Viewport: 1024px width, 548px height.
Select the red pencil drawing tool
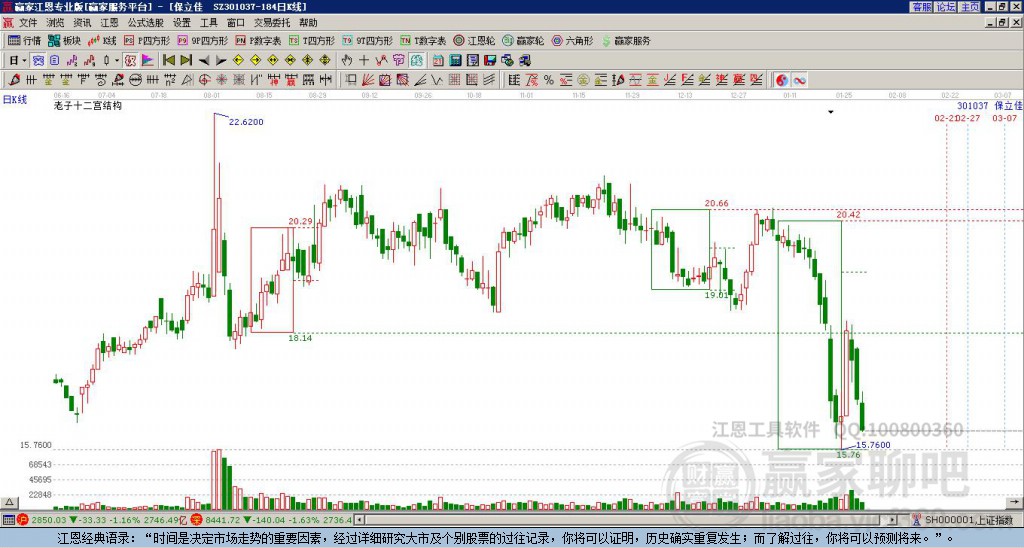(x=14, y=80)
